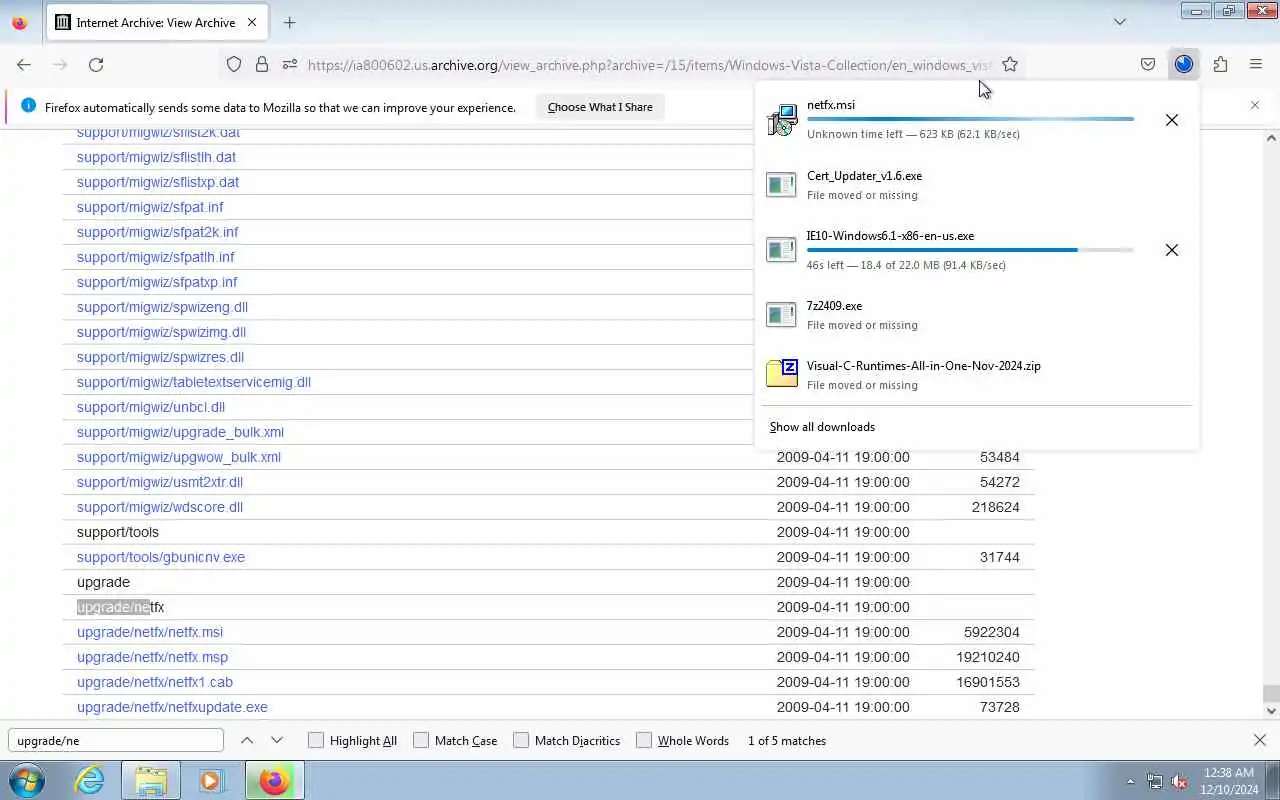Viewport: 1280px width, 800px height.
Task: Bookmark this page with star icon
Action: point(1010,64)
